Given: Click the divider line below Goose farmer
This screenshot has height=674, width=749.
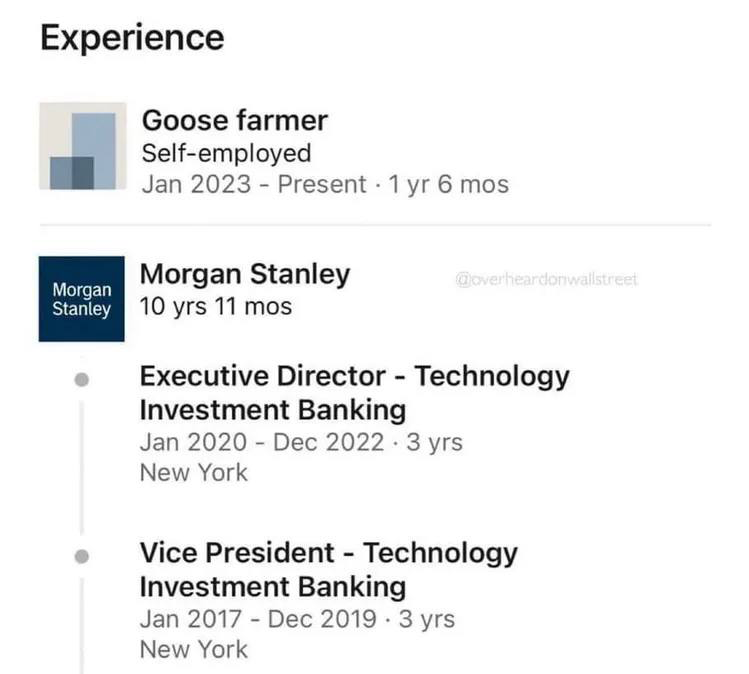Looking at the screenshot, I should pos(375,226).
